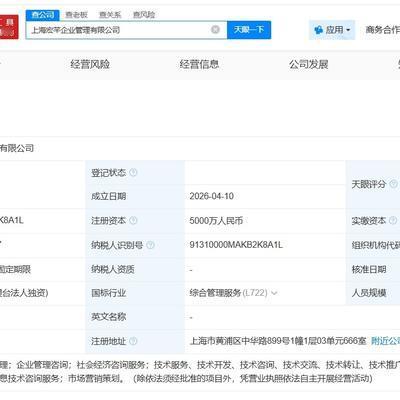
Task: Click the 应用 cube icon
Action: click(x=318, y=30)
